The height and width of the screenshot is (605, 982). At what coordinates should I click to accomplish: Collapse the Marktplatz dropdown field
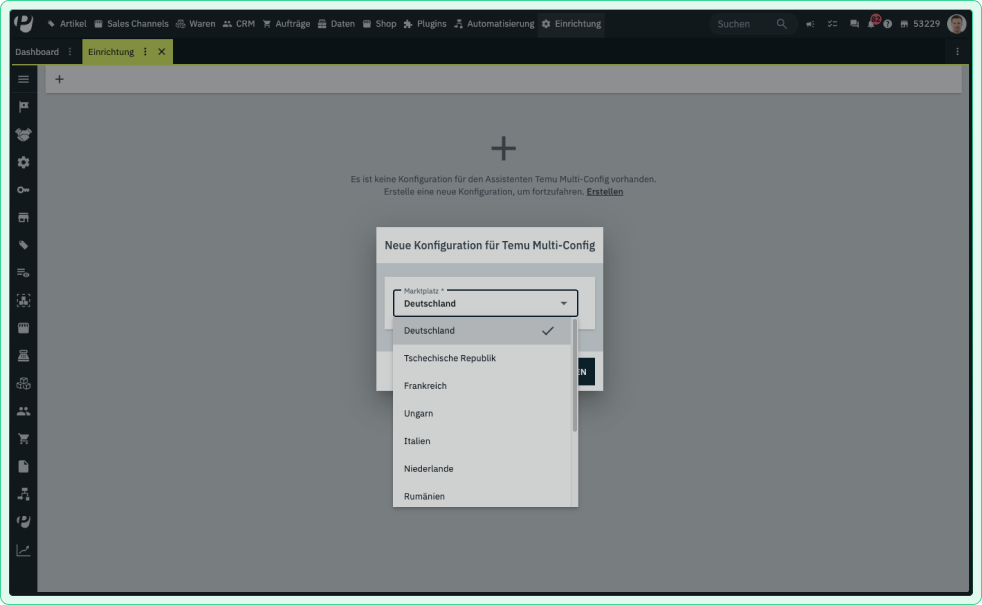485,303
